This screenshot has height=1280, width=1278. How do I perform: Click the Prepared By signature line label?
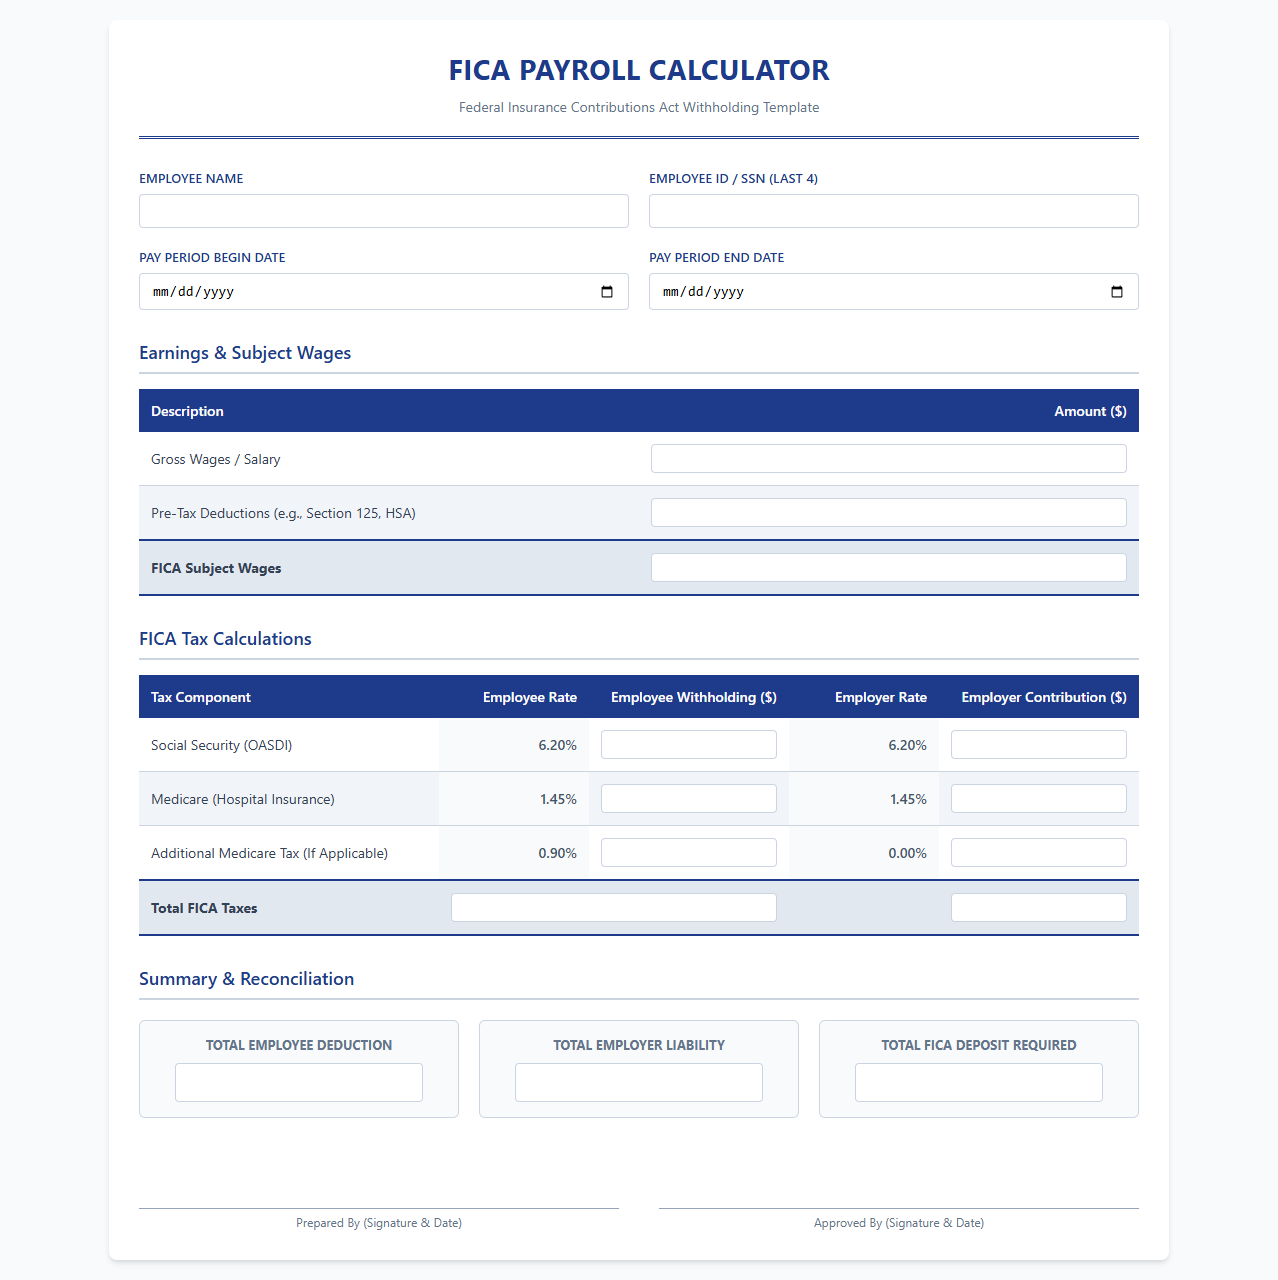coord(379,1223)
